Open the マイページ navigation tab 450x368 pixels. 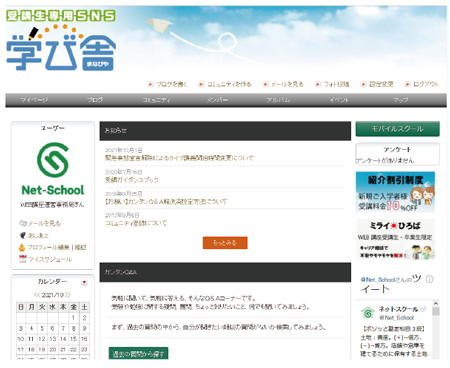pyautogui.click(x=34, y=100)
